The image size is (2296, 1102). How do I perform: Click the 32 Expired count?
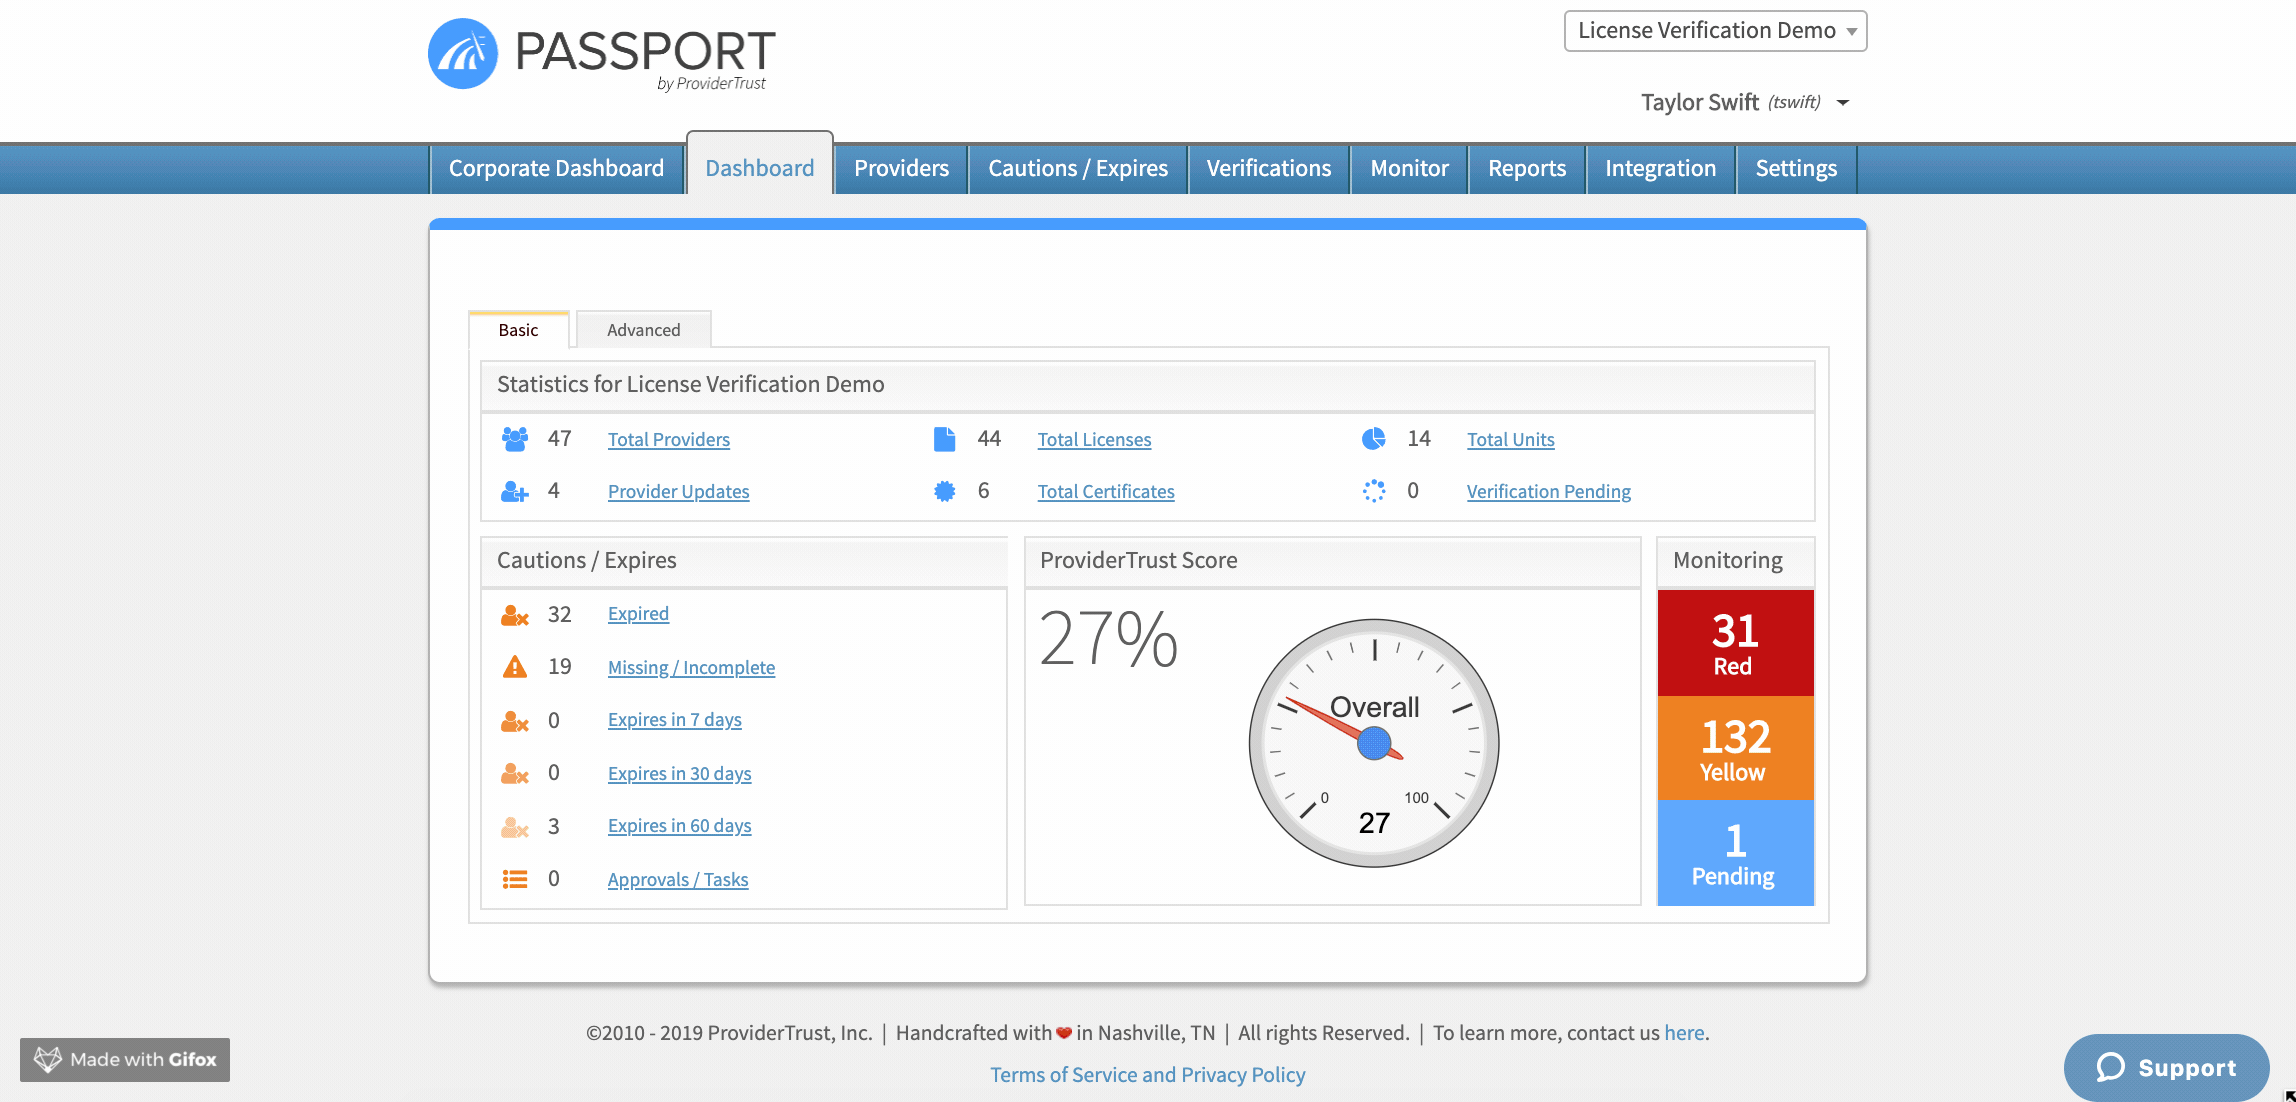(x=560, y=615)
